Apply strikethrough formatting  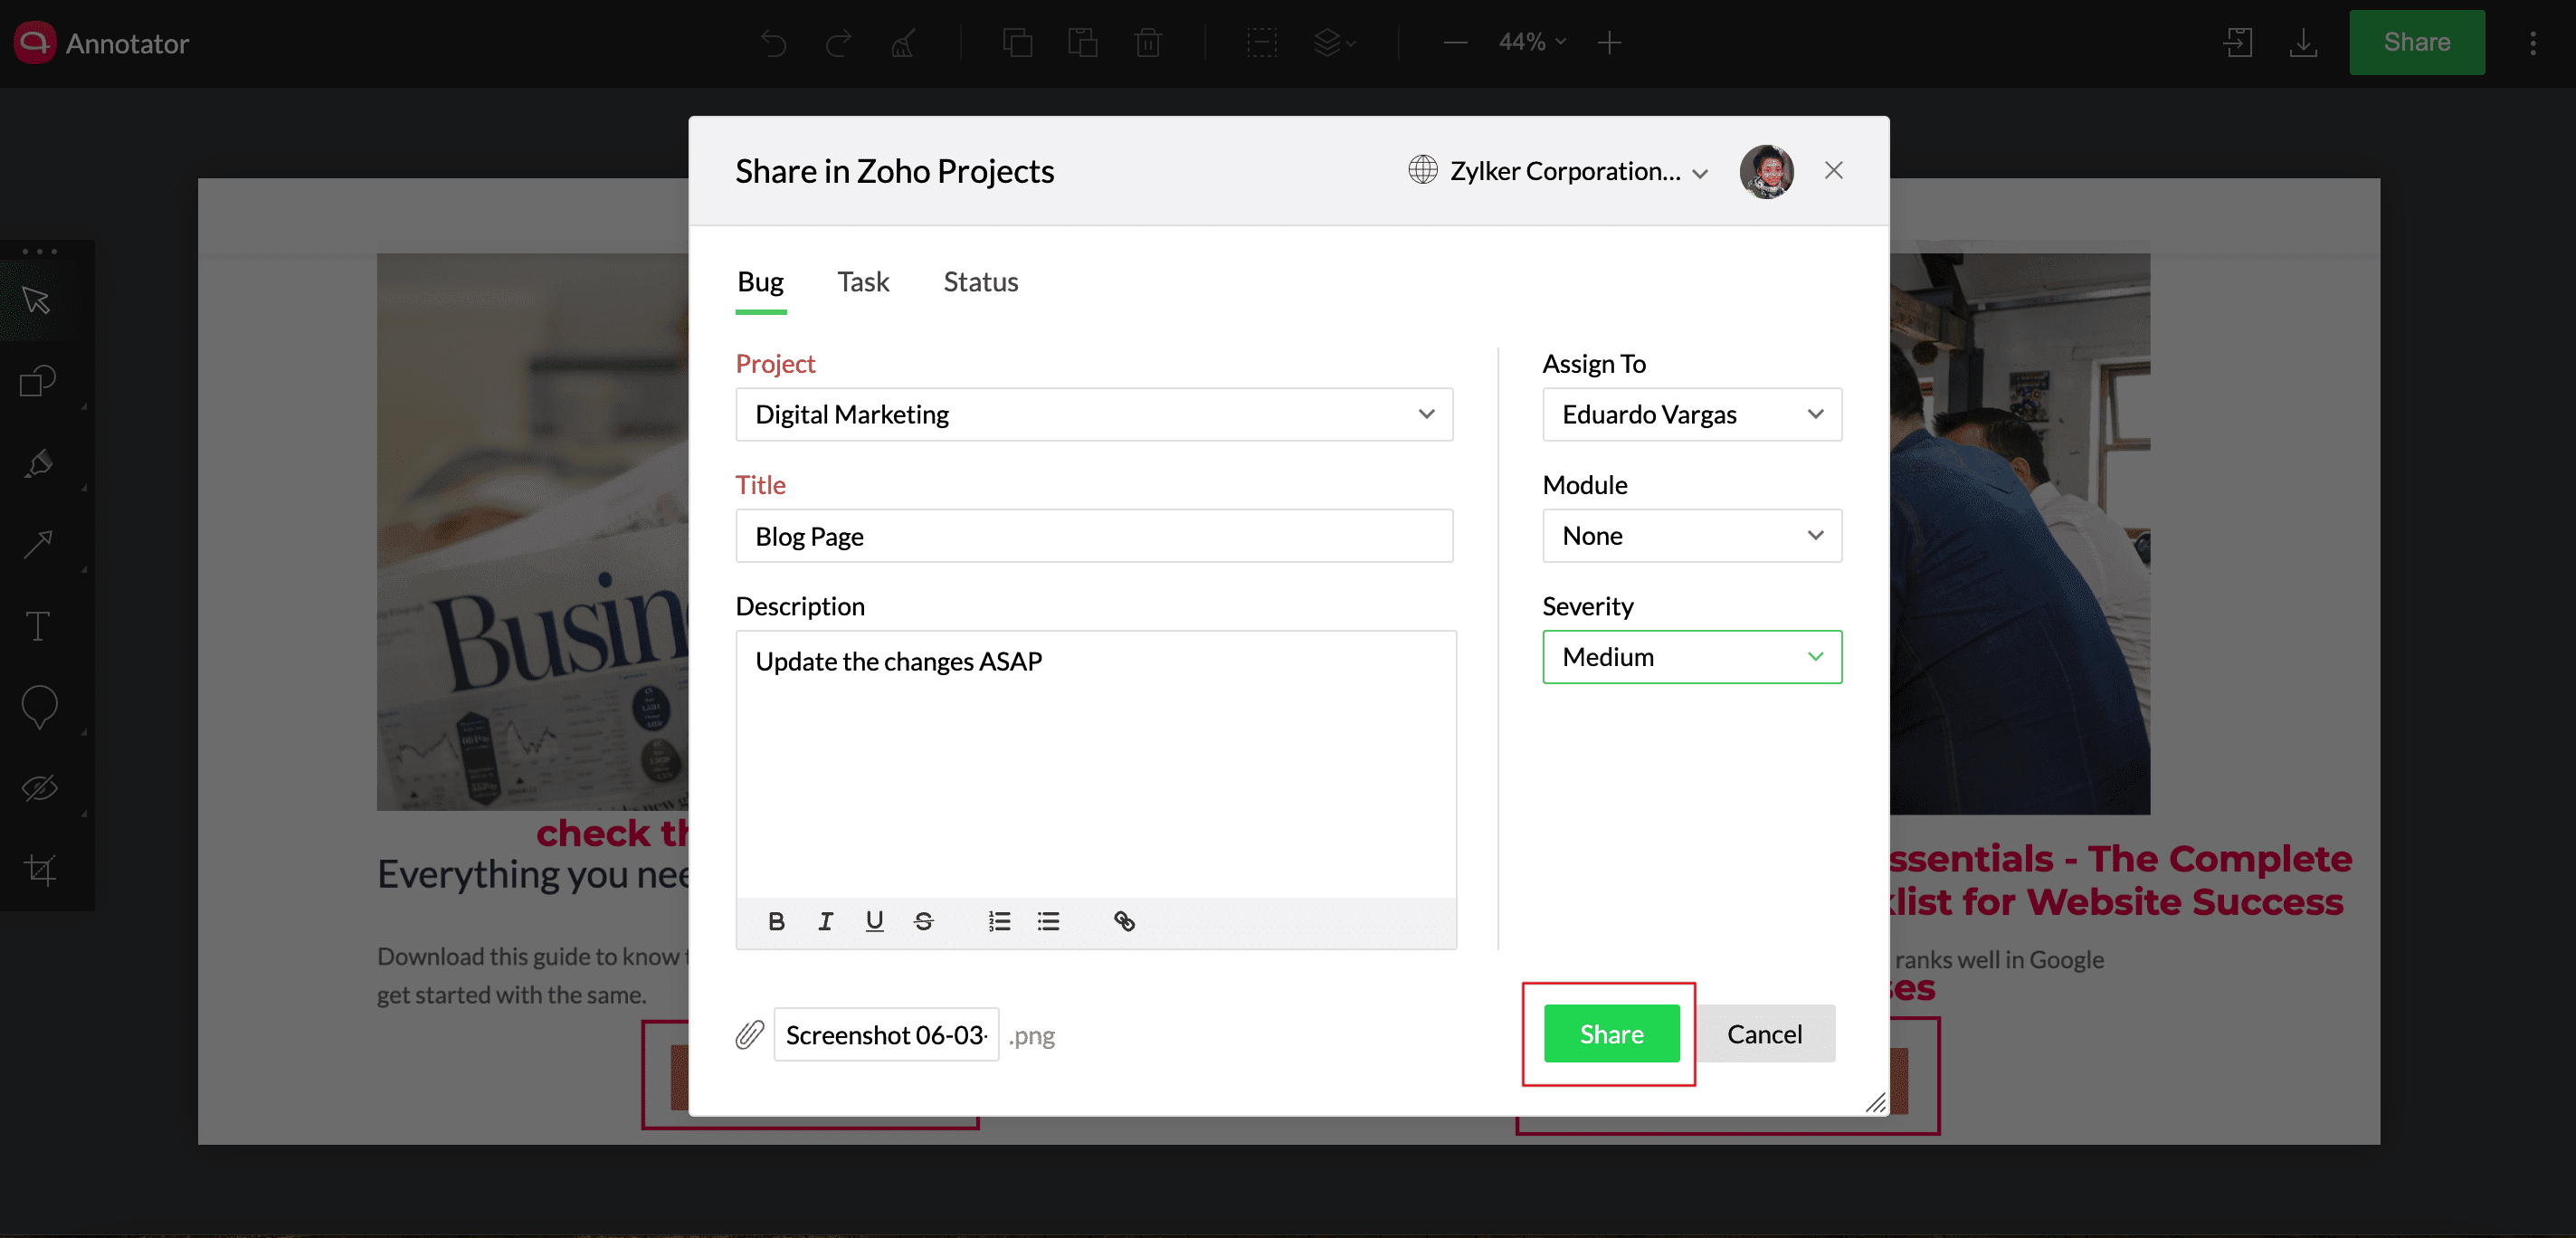pyautogui.click(x=923, y=921)
